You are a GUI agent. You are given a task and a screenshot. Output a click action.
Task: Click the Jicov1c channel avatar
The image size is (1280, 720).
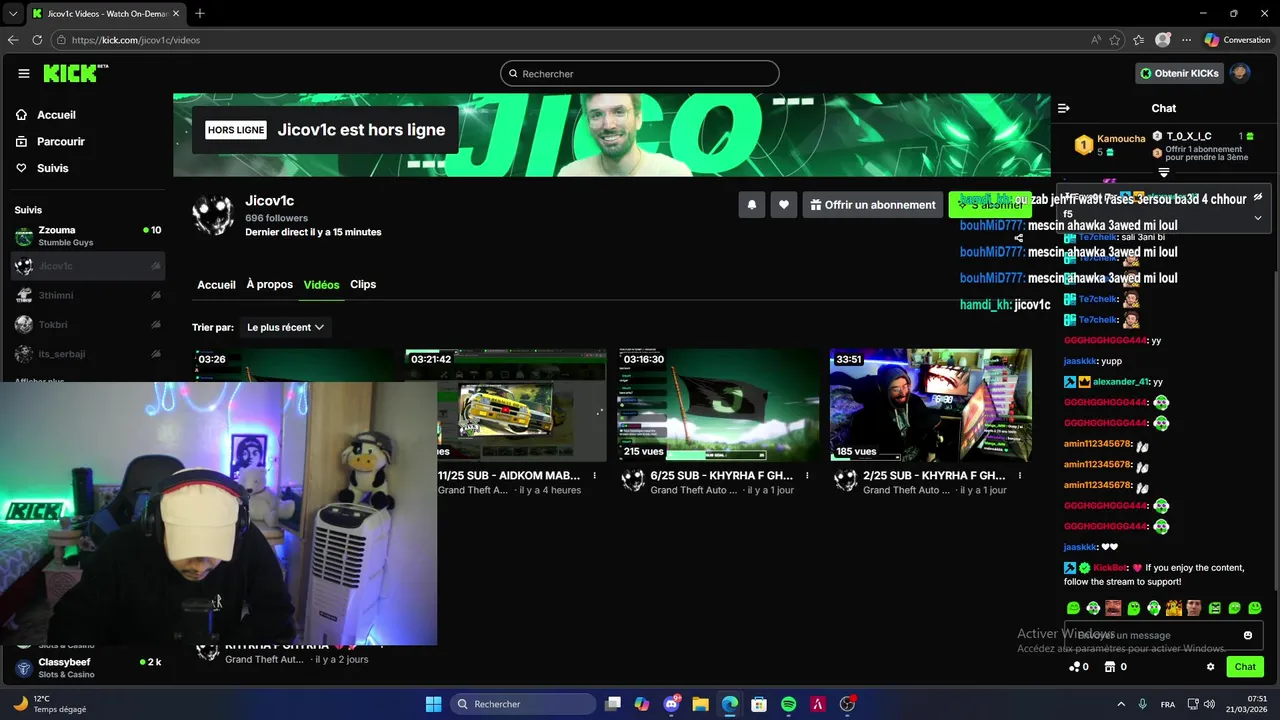[x=213, y=214]
